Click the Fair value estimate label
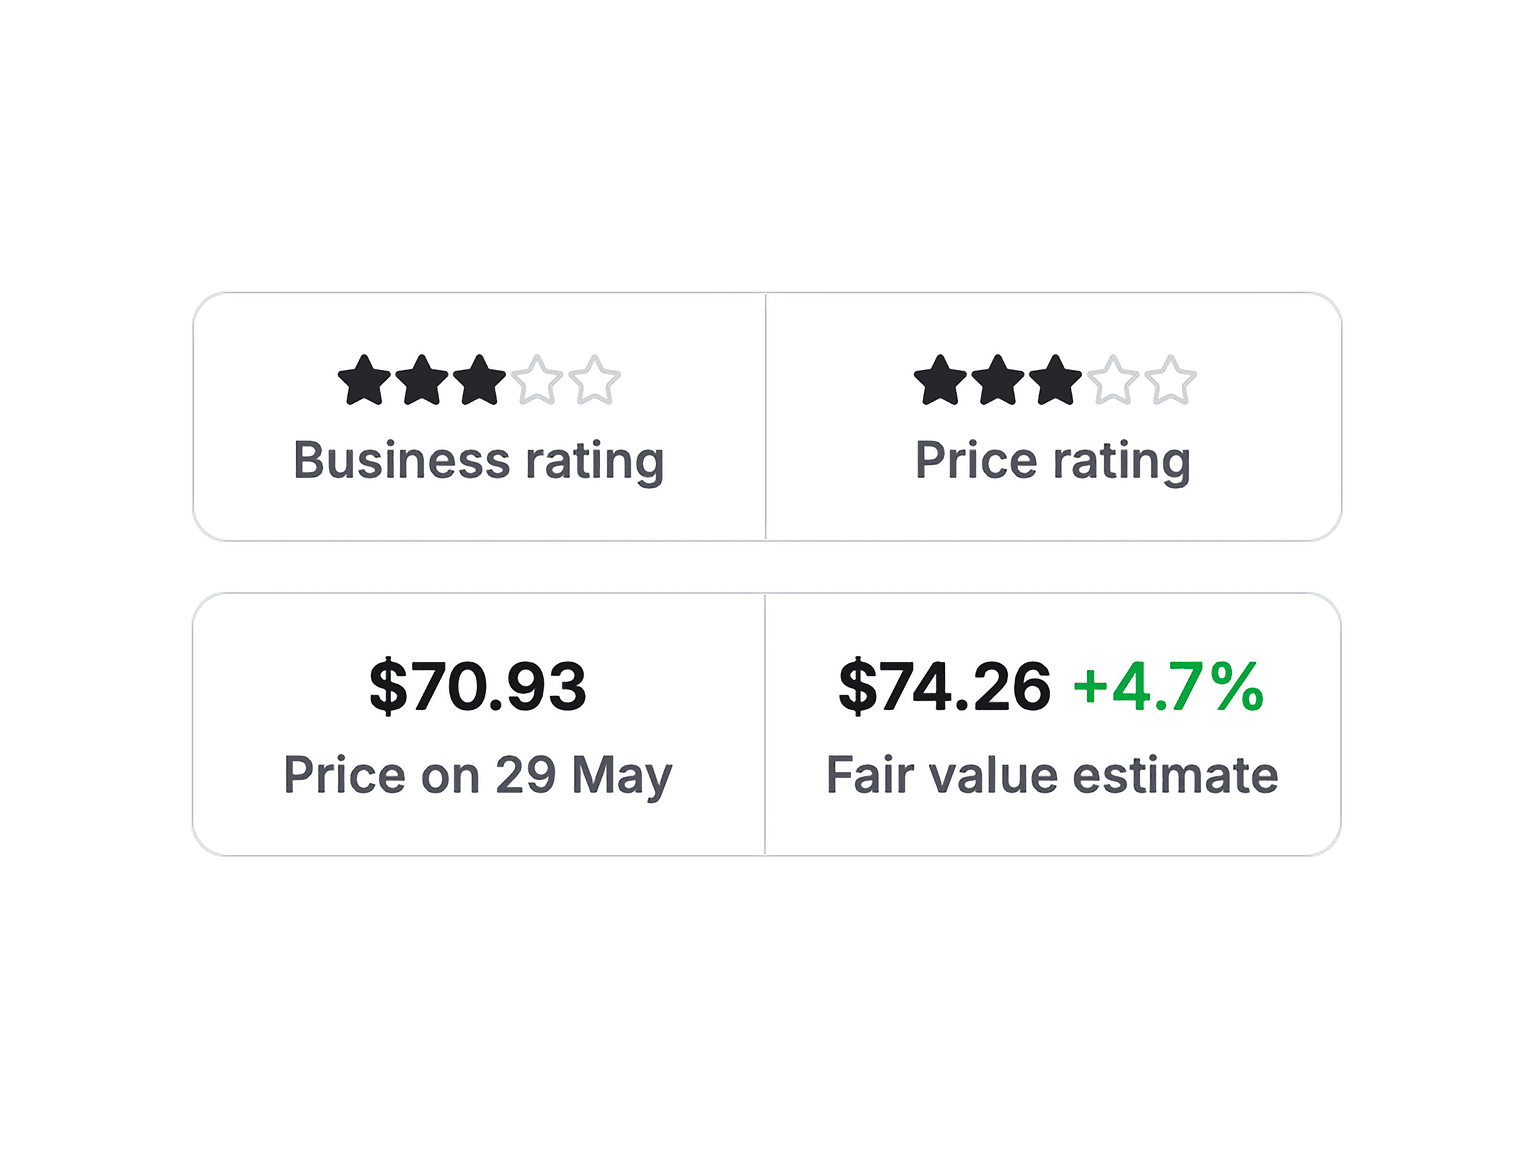This screenshot has height=1152, width=1536. tap(1052, 776)
